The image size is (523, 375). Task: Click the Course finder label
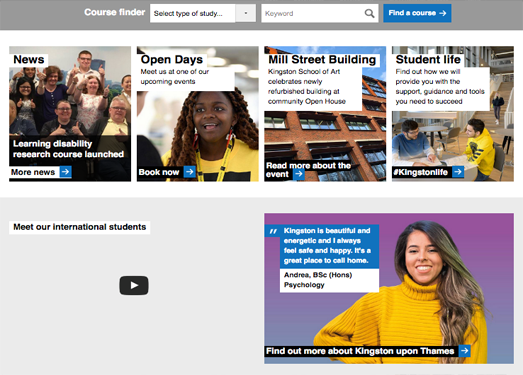pyautogui.click(x=114, y=12)
